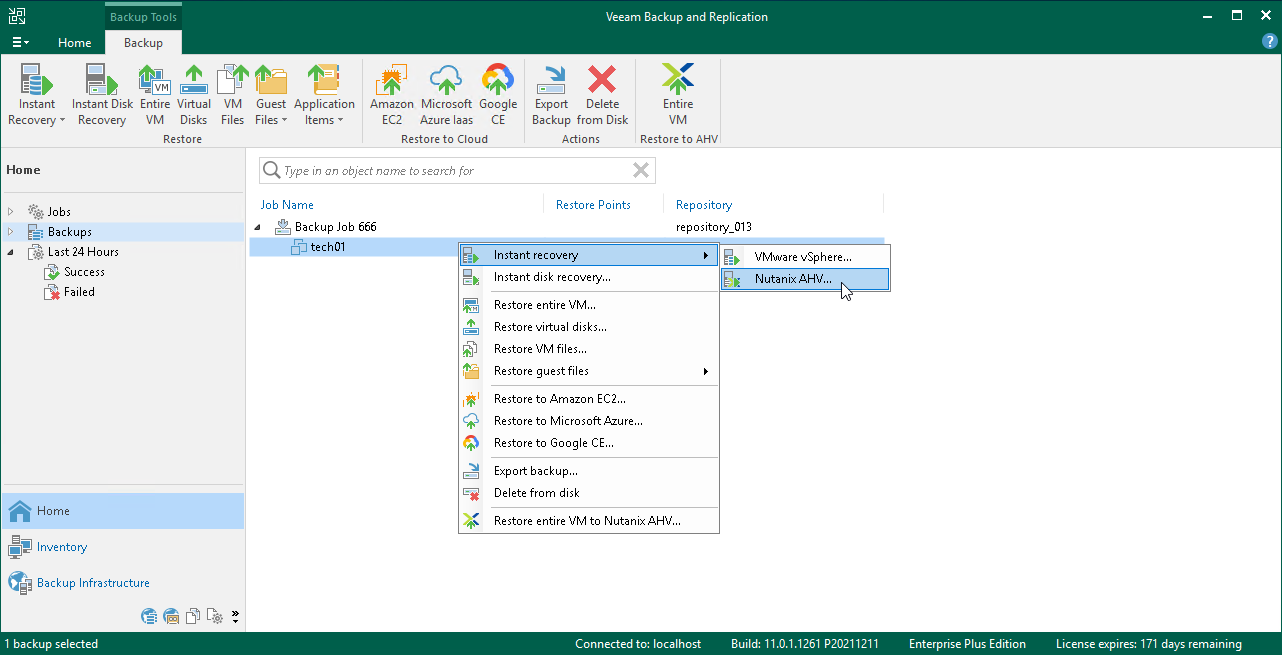
Task: Collapse the Last 24 Hours node
Action: 11,252
